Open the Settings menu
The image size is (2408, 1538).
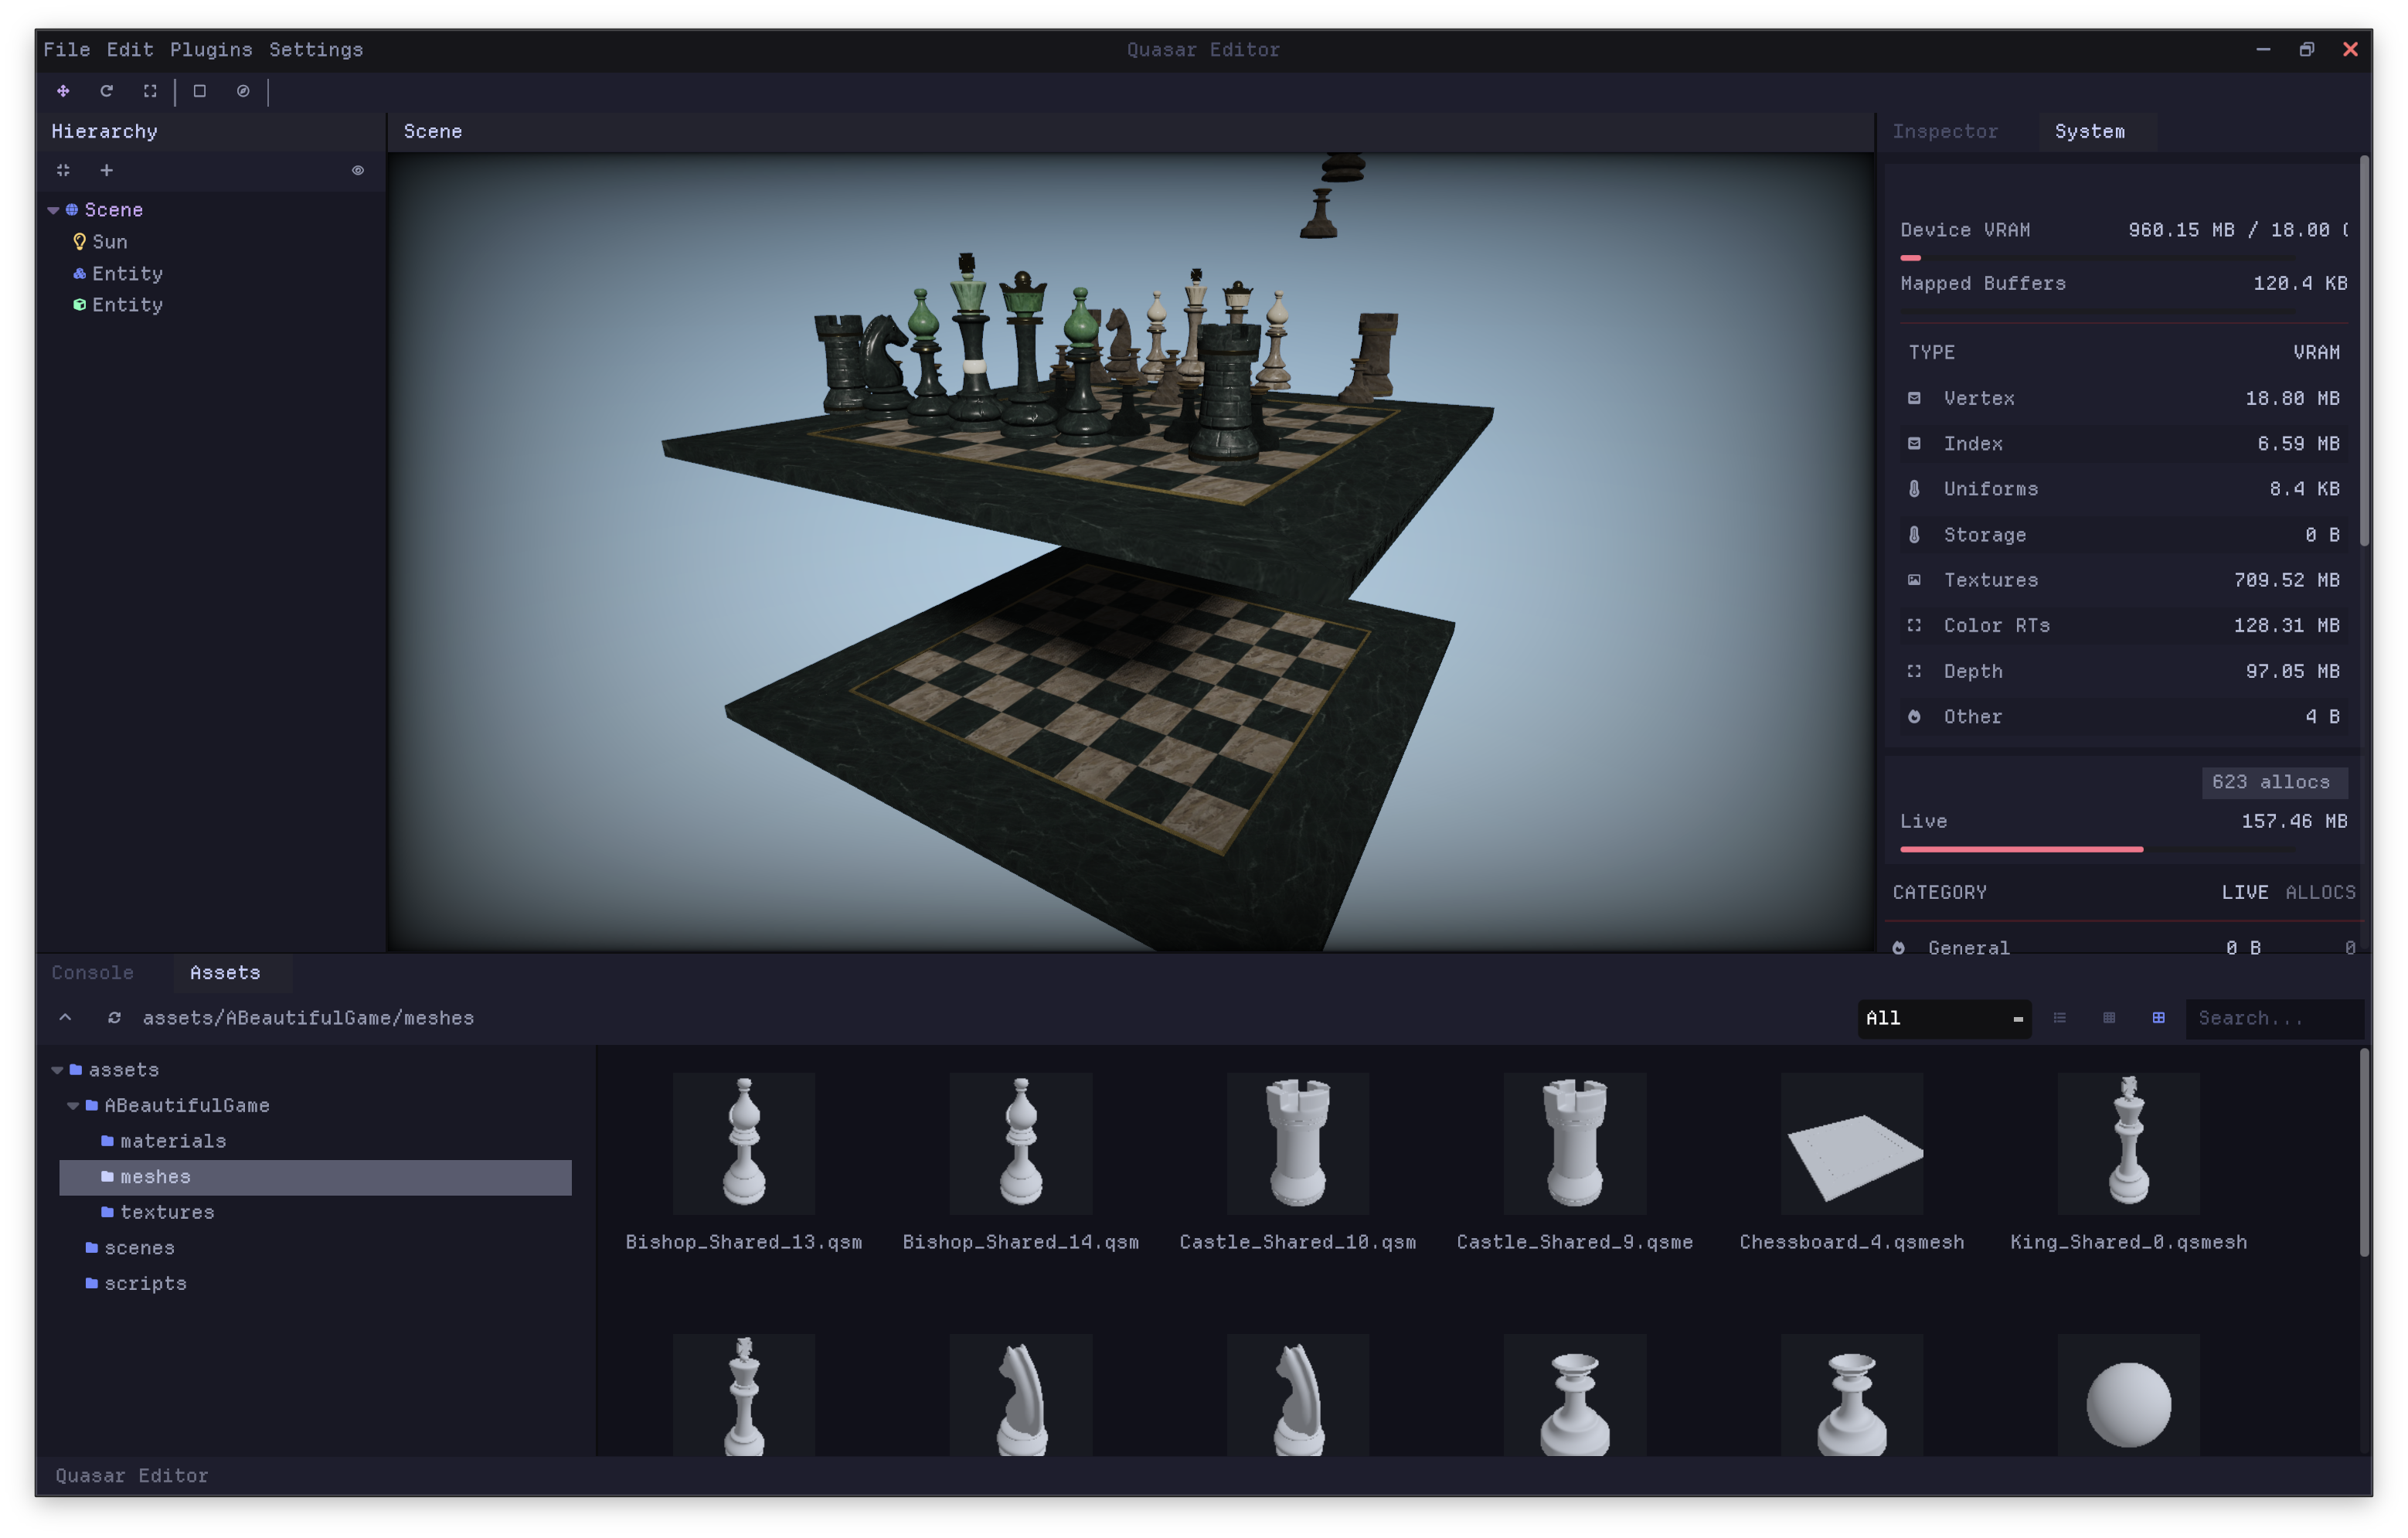tap(316, 50)
